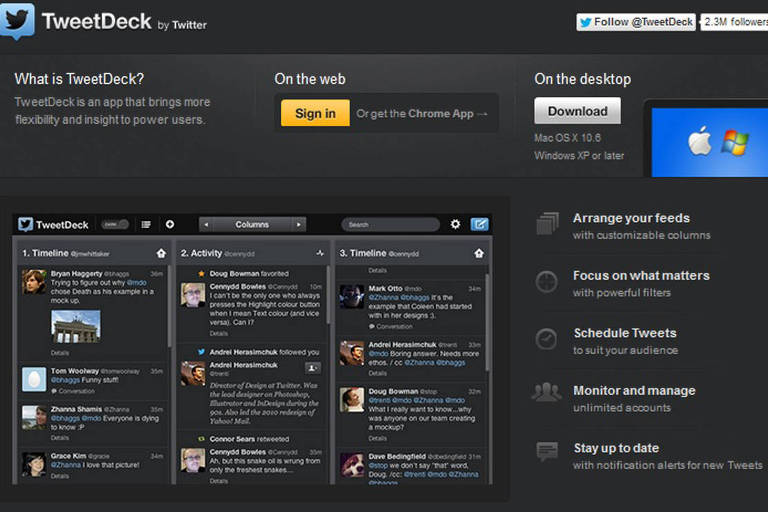768x512 pixels.
Task: Click Bryan Haggerty's avatar
Action: point(34,282)
